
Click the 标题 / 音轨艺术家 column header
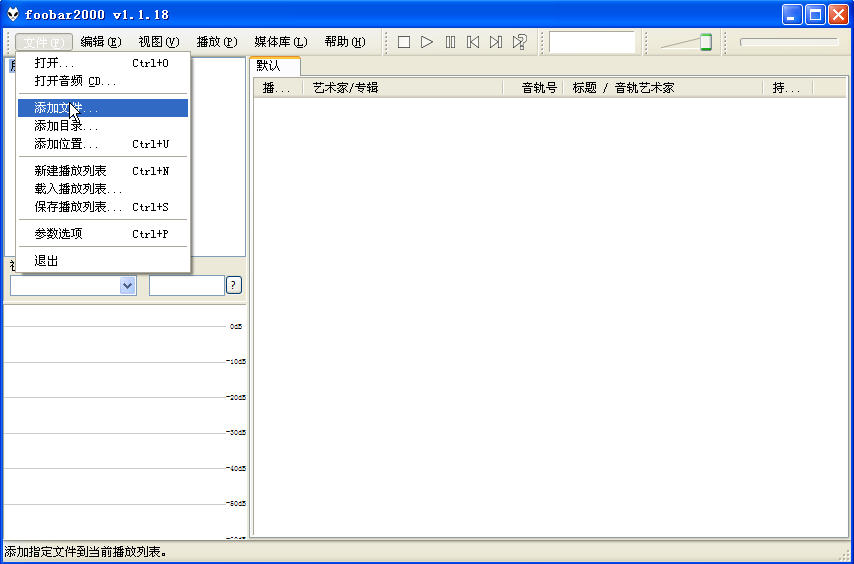[x=623, y=88]
